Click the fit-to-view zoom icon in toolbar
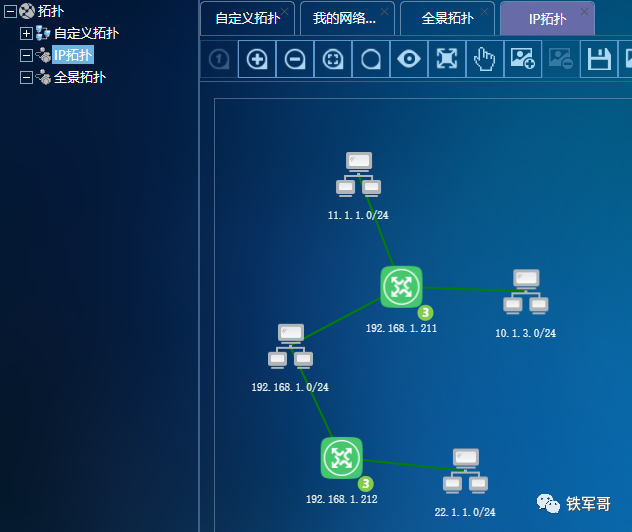 point(333,60)
